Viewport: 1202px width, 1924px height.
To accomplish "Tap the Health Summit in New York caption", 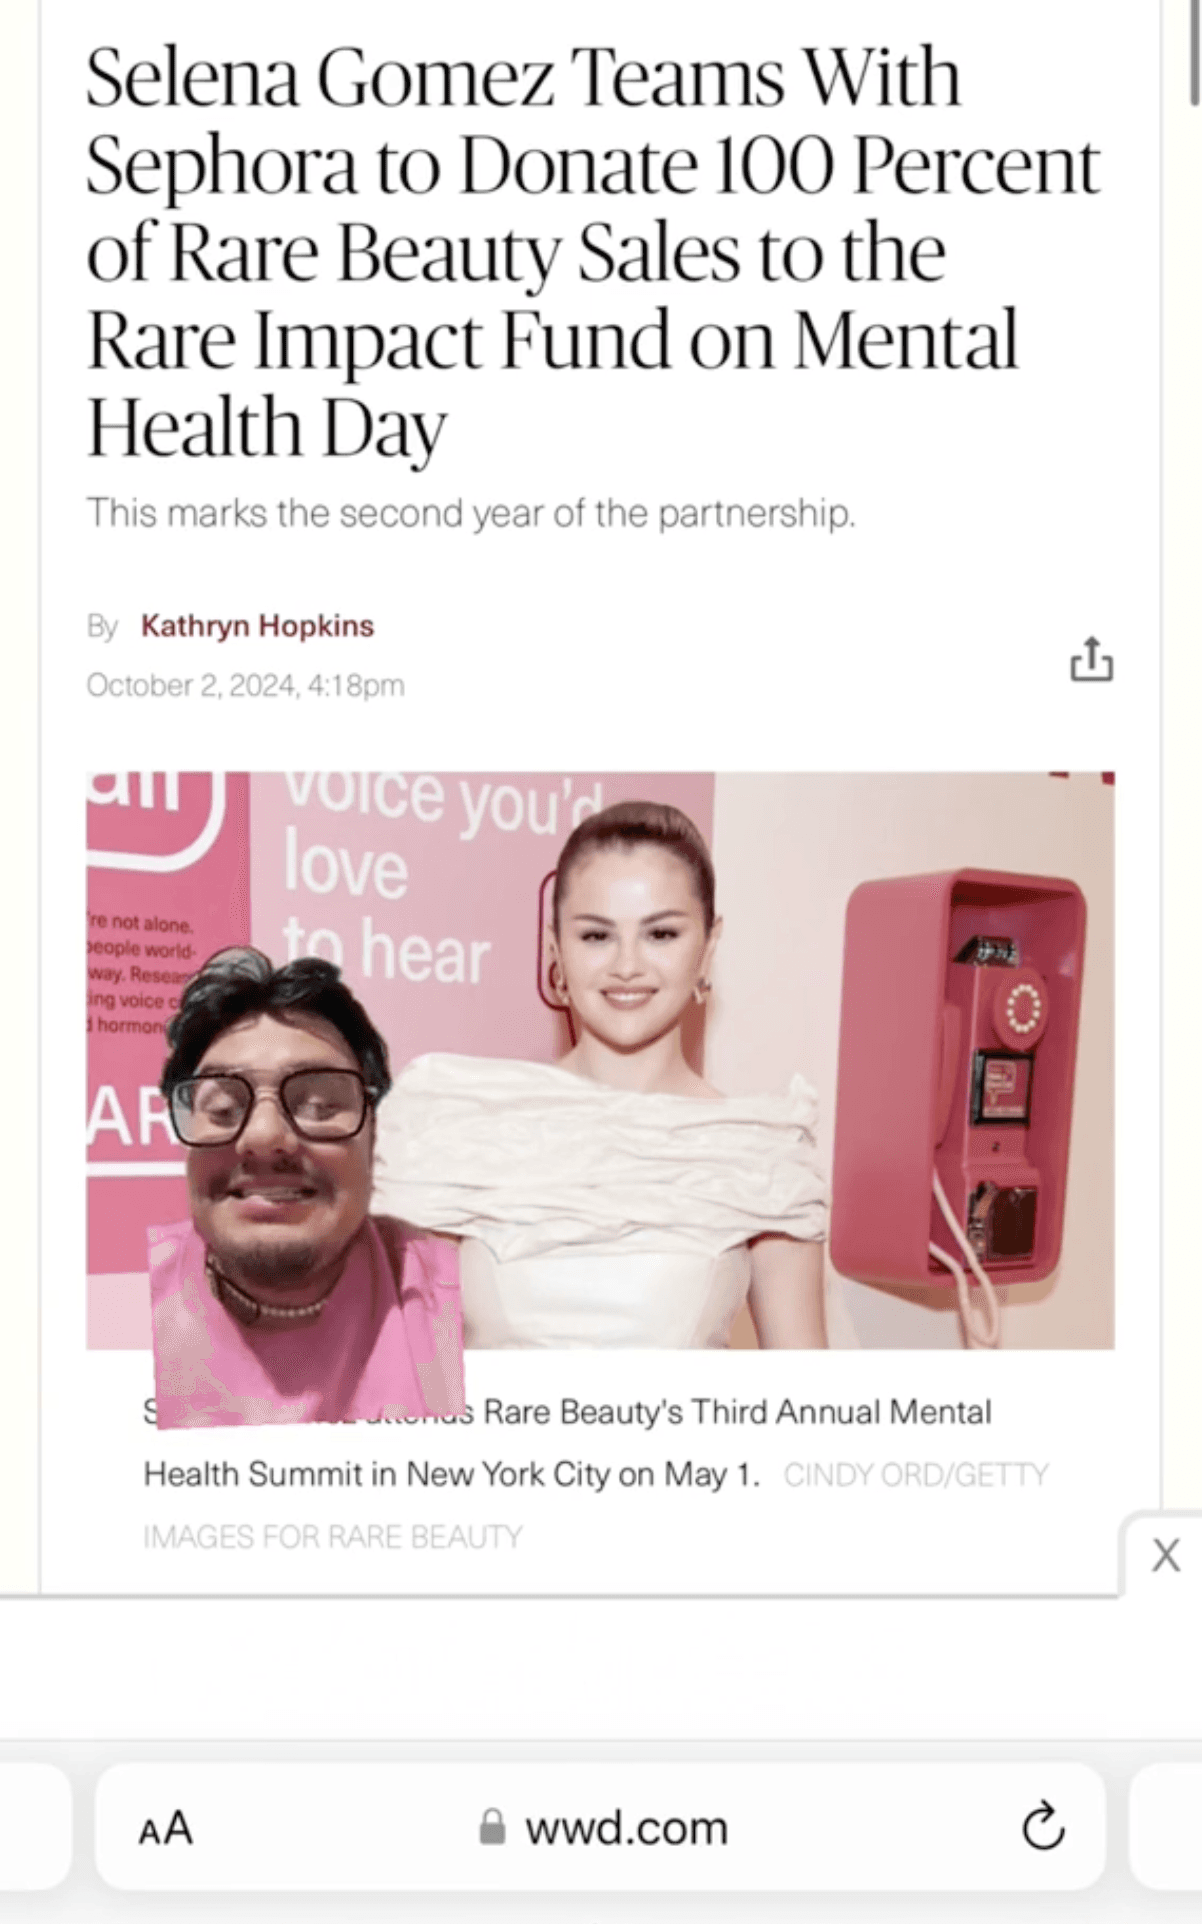I will click(452, 1474).
